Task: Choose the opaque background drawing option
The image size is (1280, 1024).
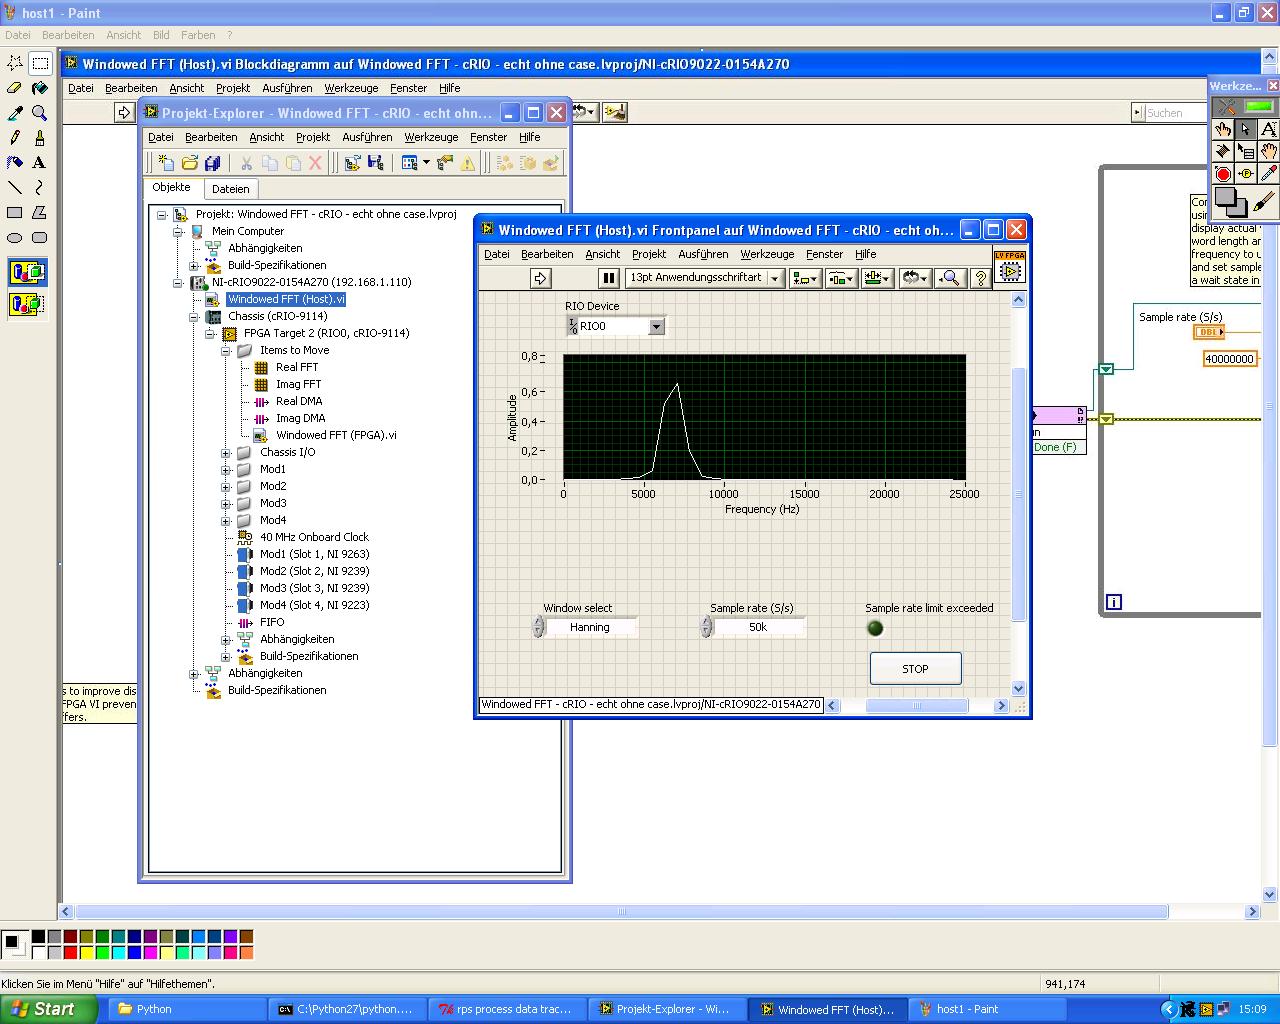Action: [27, 272]
